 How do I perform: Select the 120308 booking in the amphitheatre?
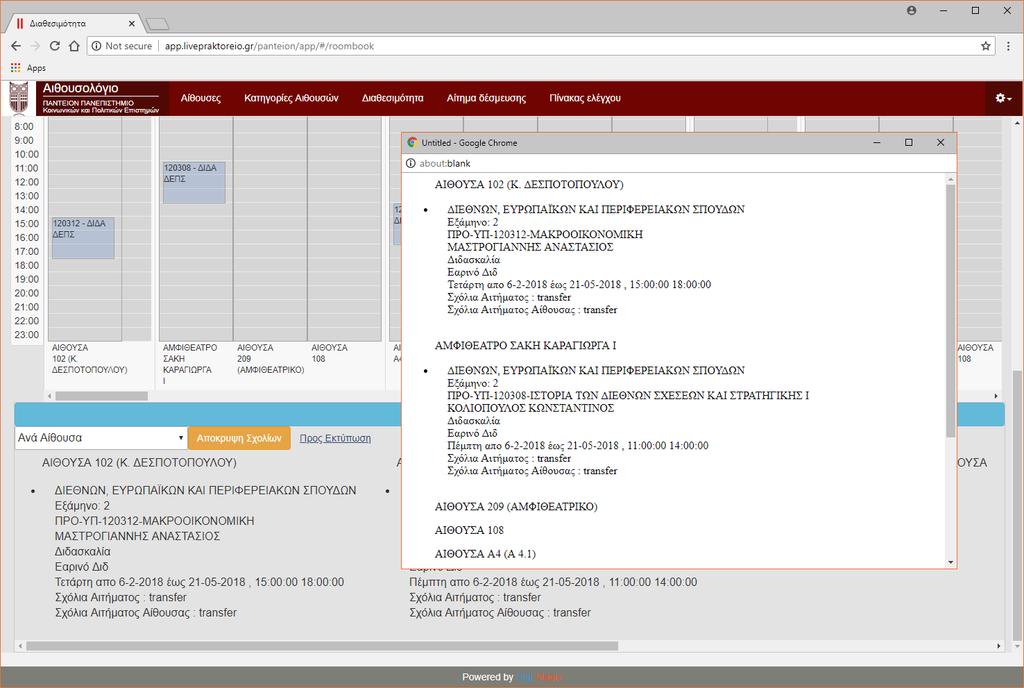click(194, 182)
